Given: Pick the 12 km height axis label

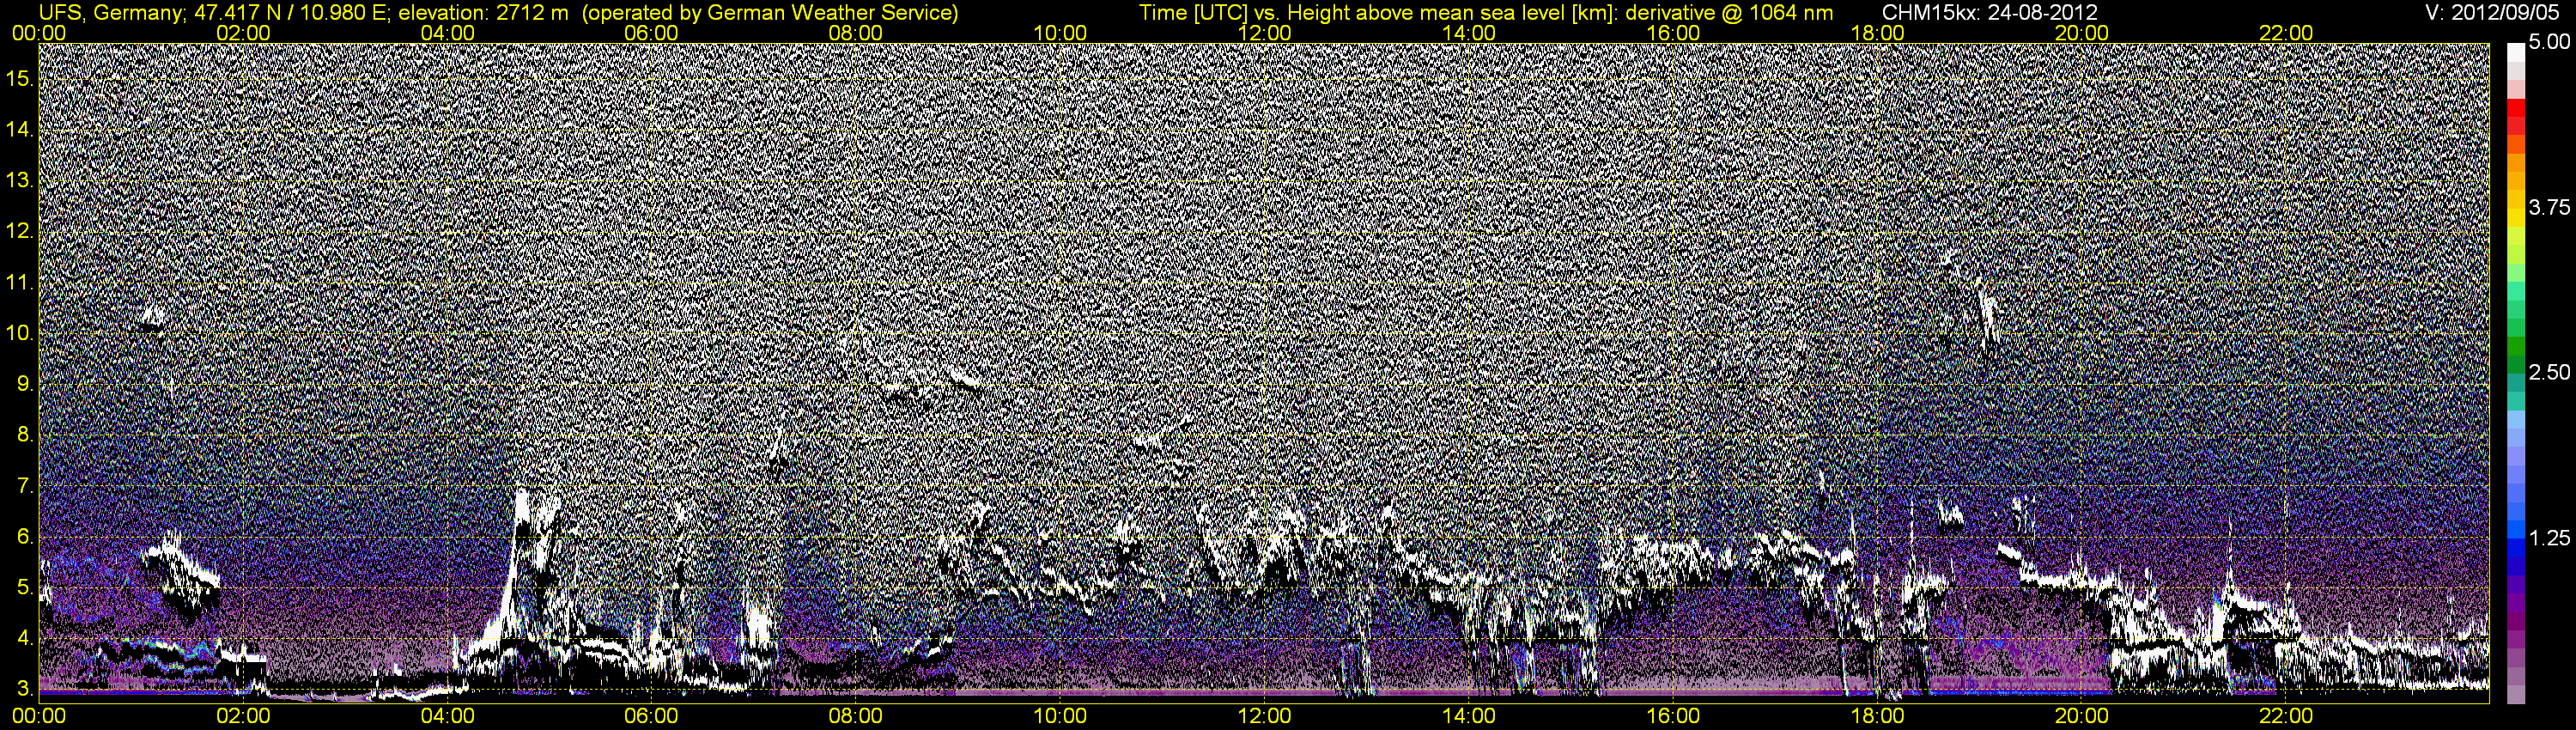Looking at the screenshot, I should (x=19, y=232).
